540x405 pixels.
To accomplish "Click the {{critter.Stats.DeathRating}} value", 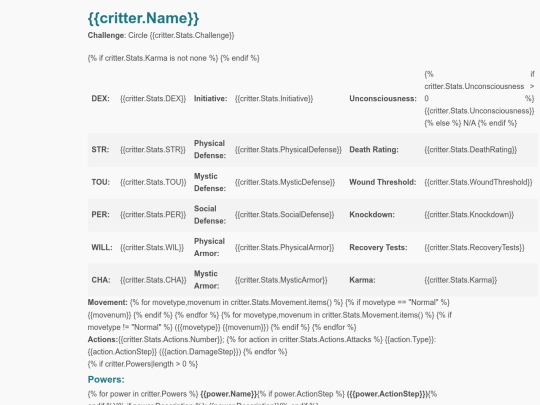I will pyautogui.click(x=470, y=150).
